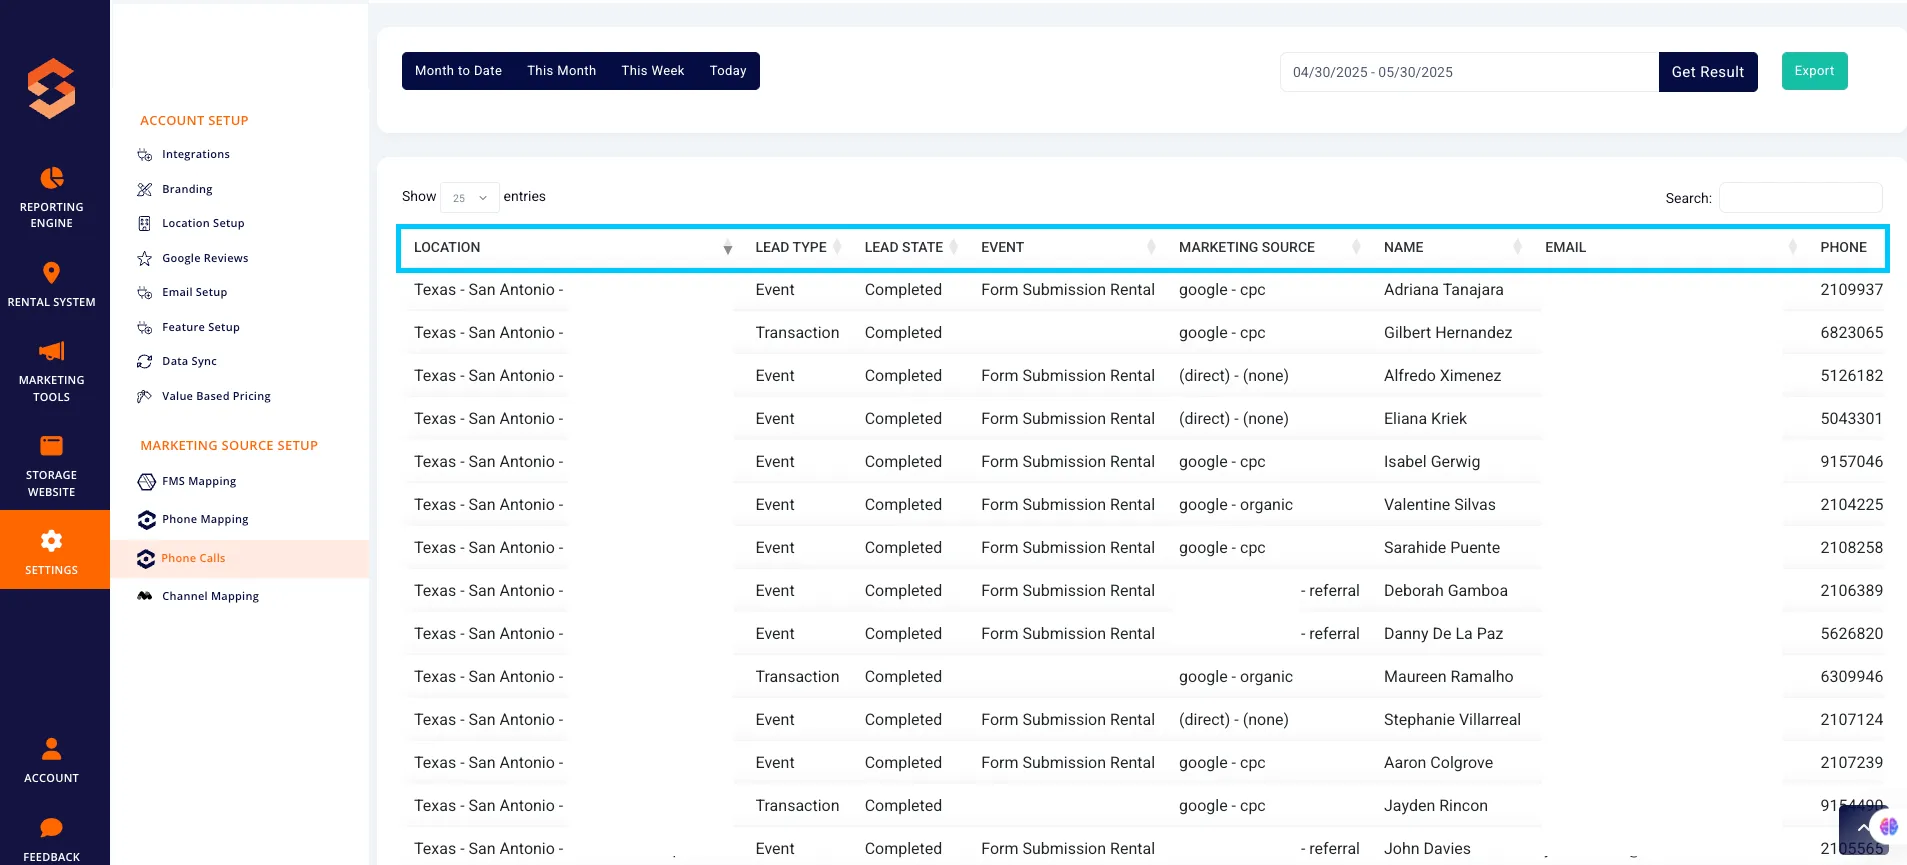Click the table Search input box
Screen dimensions: 1907x865
coord(1800,198)
